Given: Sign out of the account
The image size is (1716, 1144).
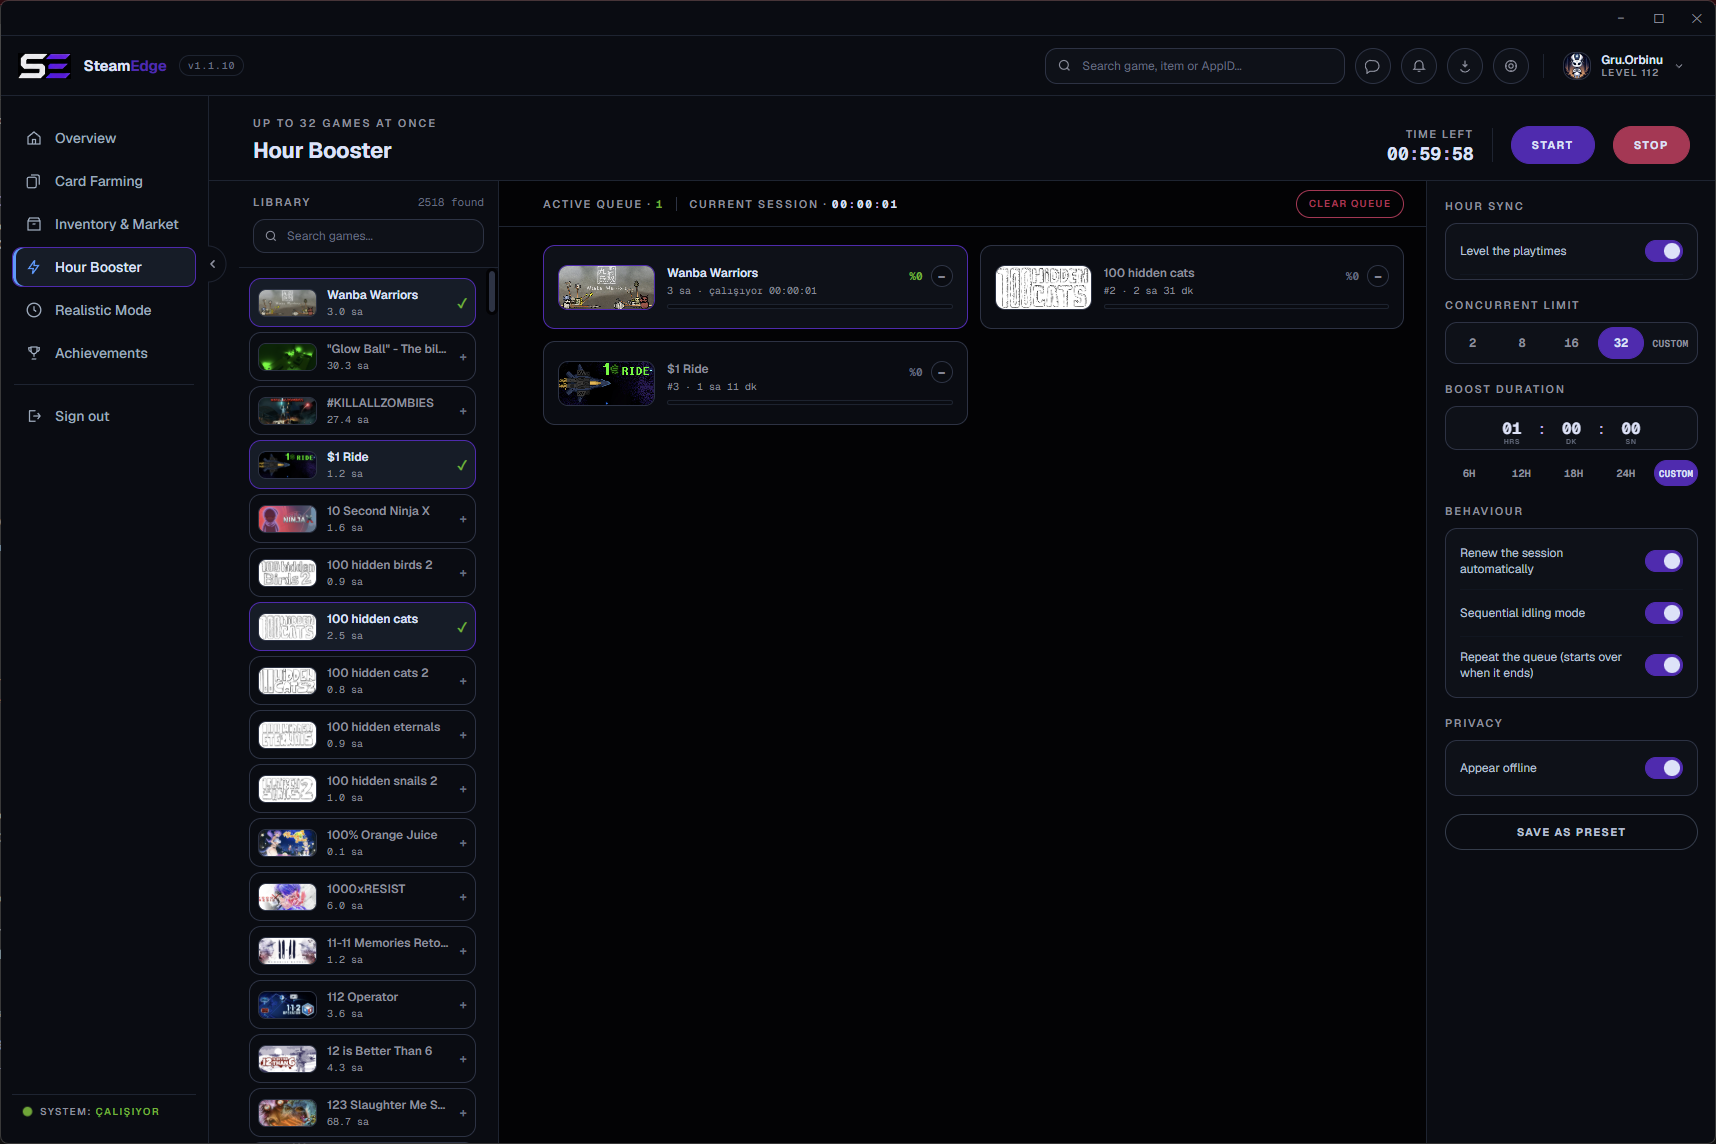Looking at the screenshot, I should click(x=104, y=416).
